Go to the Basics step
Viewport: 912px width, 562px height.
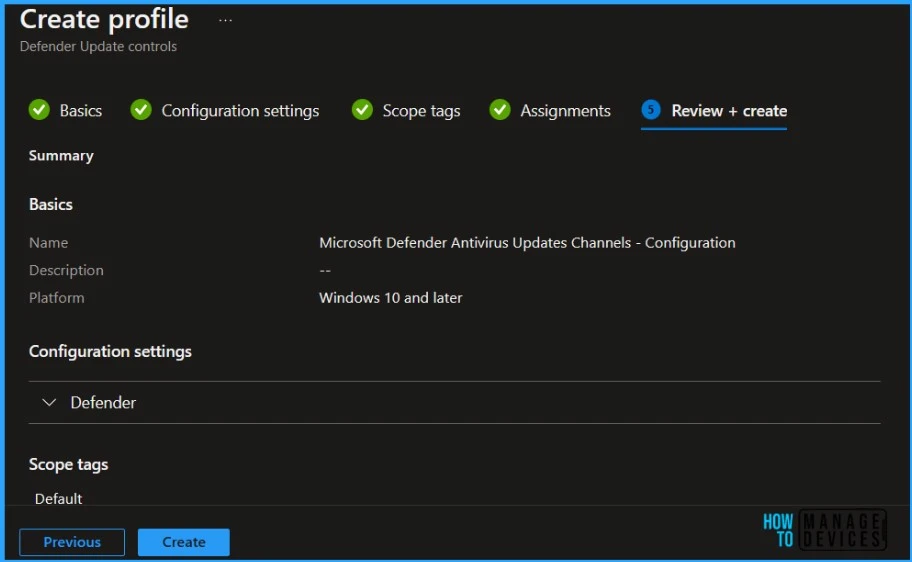tap(81, 111)
